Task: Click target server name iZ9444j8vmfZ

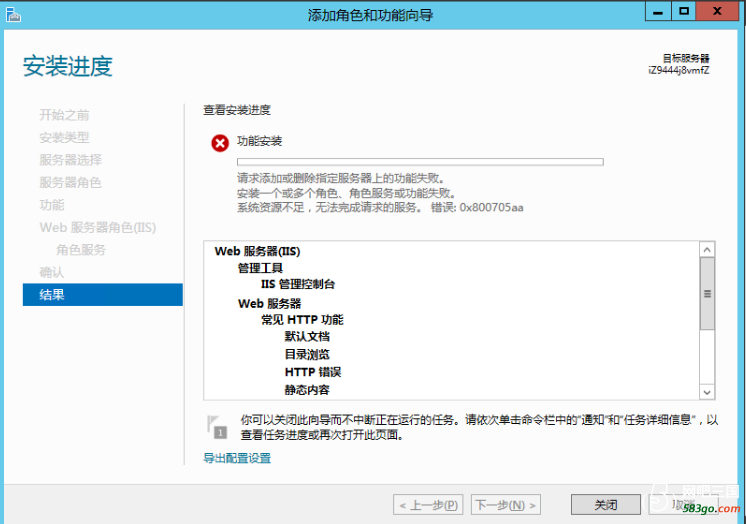Action: pos(678,70)
